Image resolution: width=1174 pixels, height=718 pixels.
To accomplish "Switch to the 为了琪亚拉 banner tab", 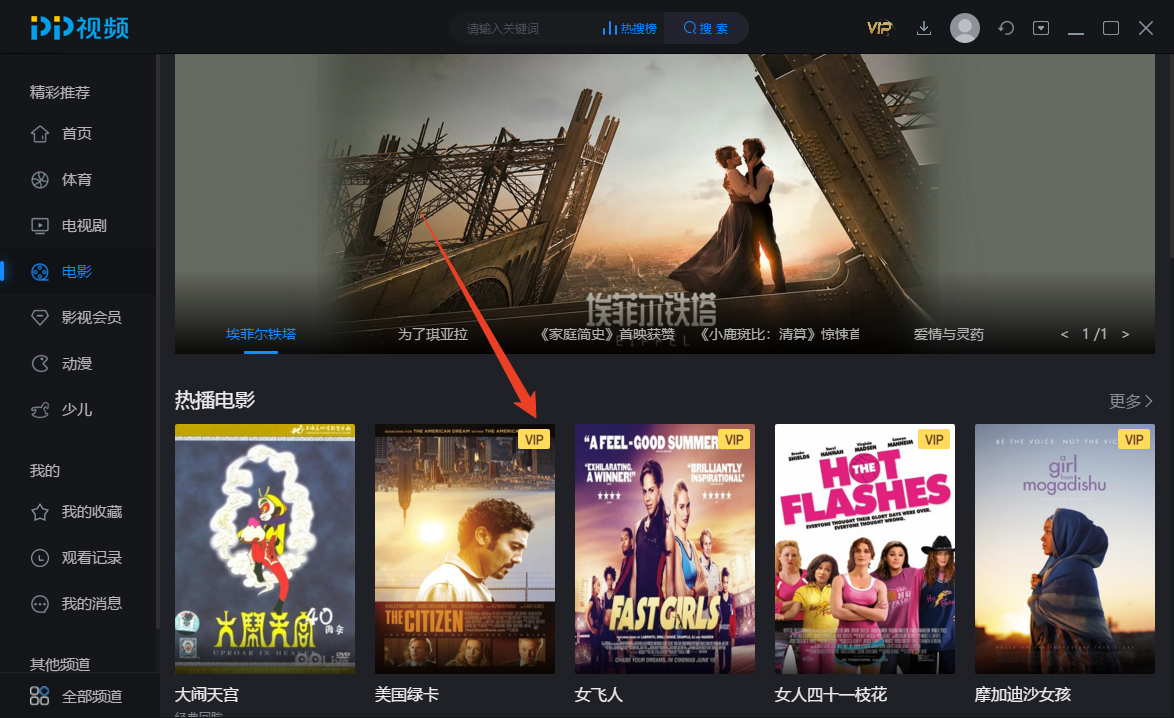I will pyautogui.click(x=433, y=335).
